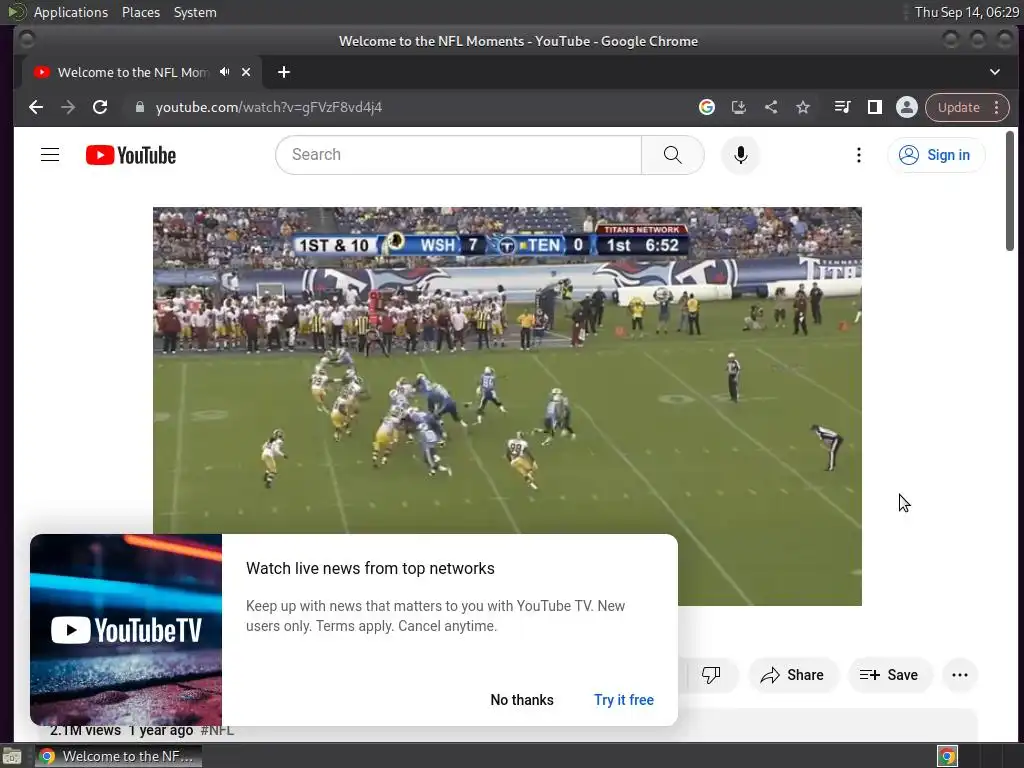Click the browser forward arrow

pos(68,107)
